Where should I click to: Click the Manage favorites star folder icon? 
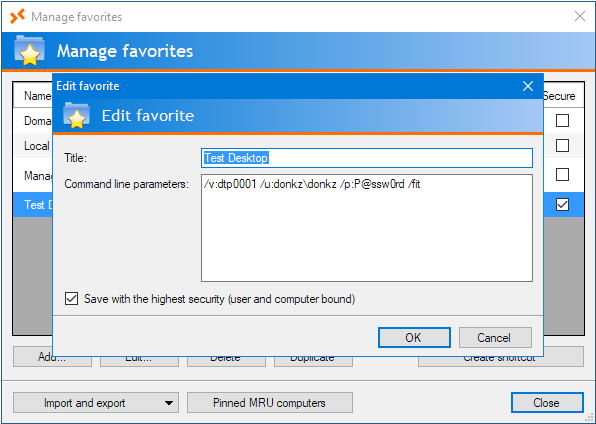pyautogui.click(x=29, y=51)
